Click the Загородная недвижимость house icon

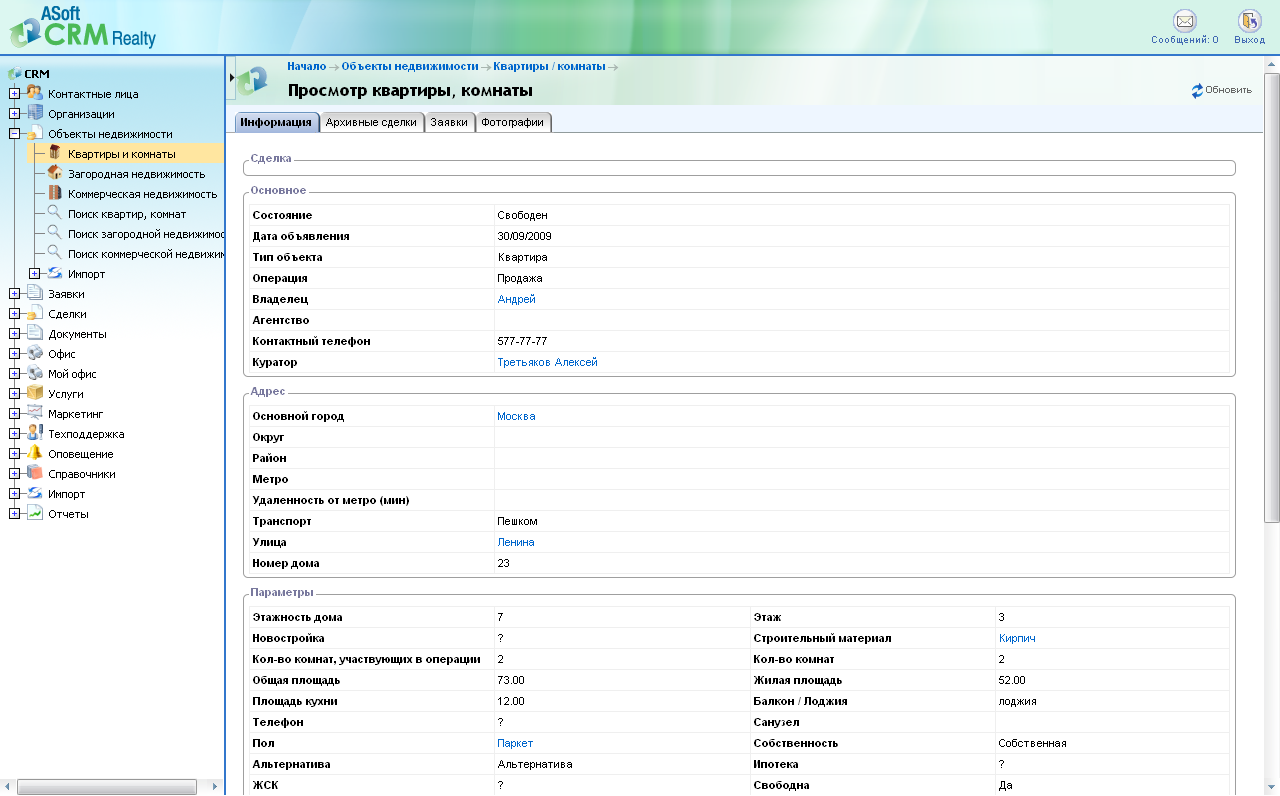click(55, 173)
